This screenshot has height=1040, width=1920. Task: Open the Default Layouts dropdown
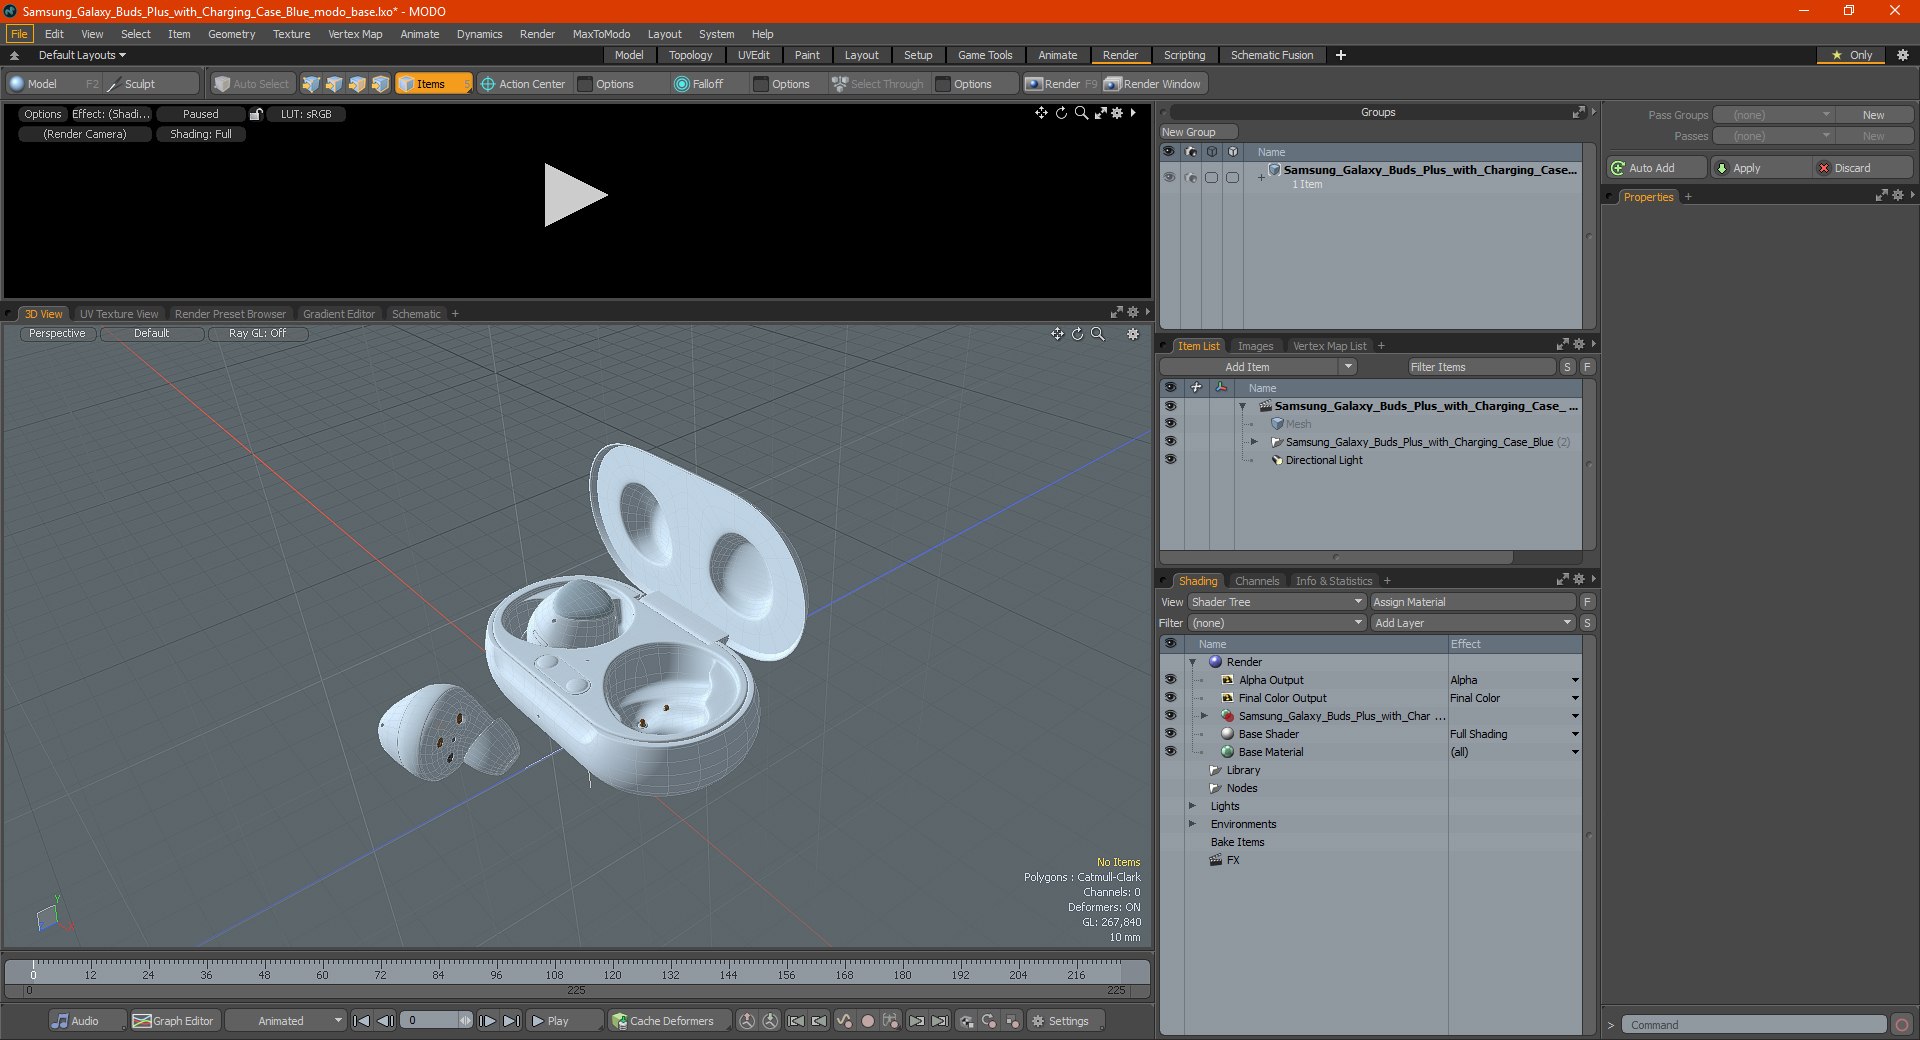pos(82,55)
